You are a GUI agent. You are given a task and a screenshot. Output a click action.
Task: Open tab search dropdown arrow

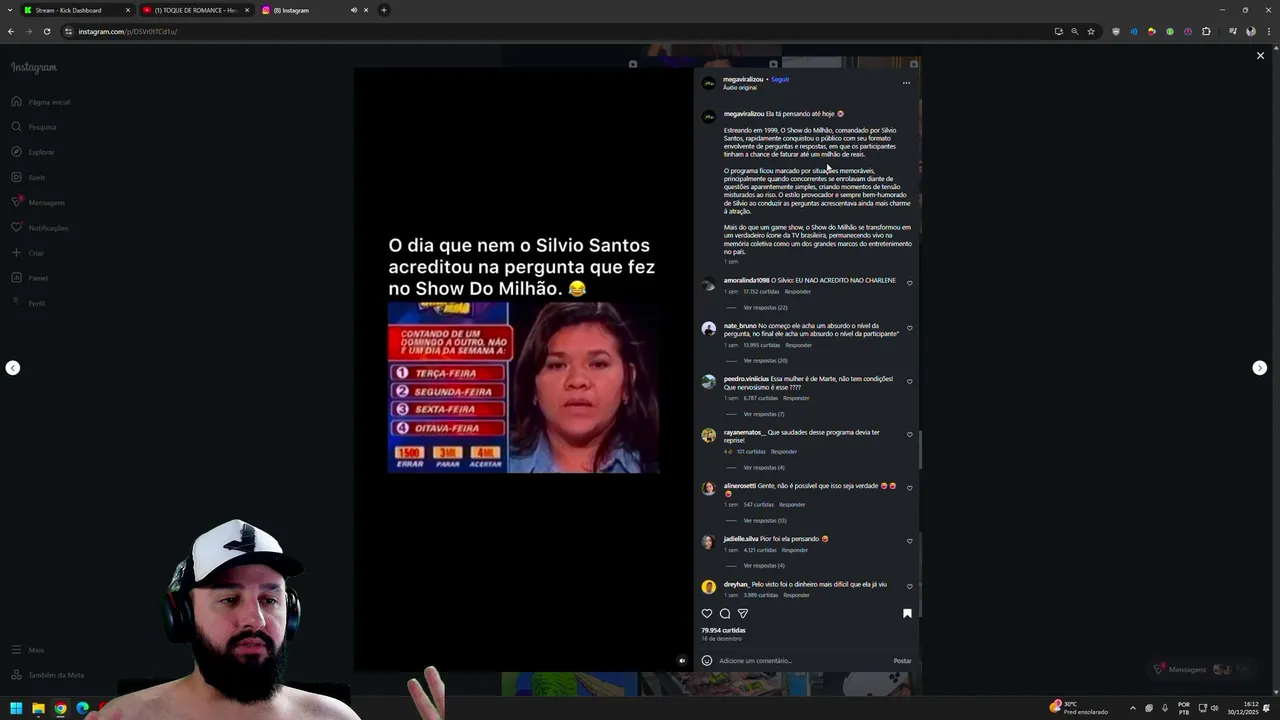coord(10,10)
